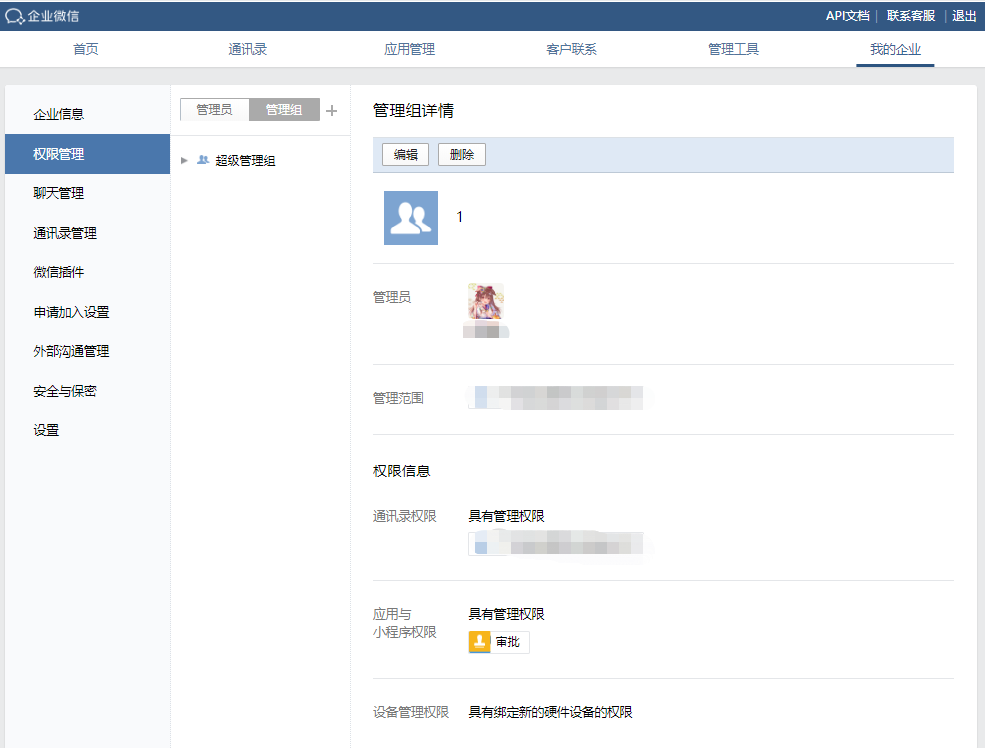
Task: Click the 超级管理组 group icon
Action: click(203, 160)
